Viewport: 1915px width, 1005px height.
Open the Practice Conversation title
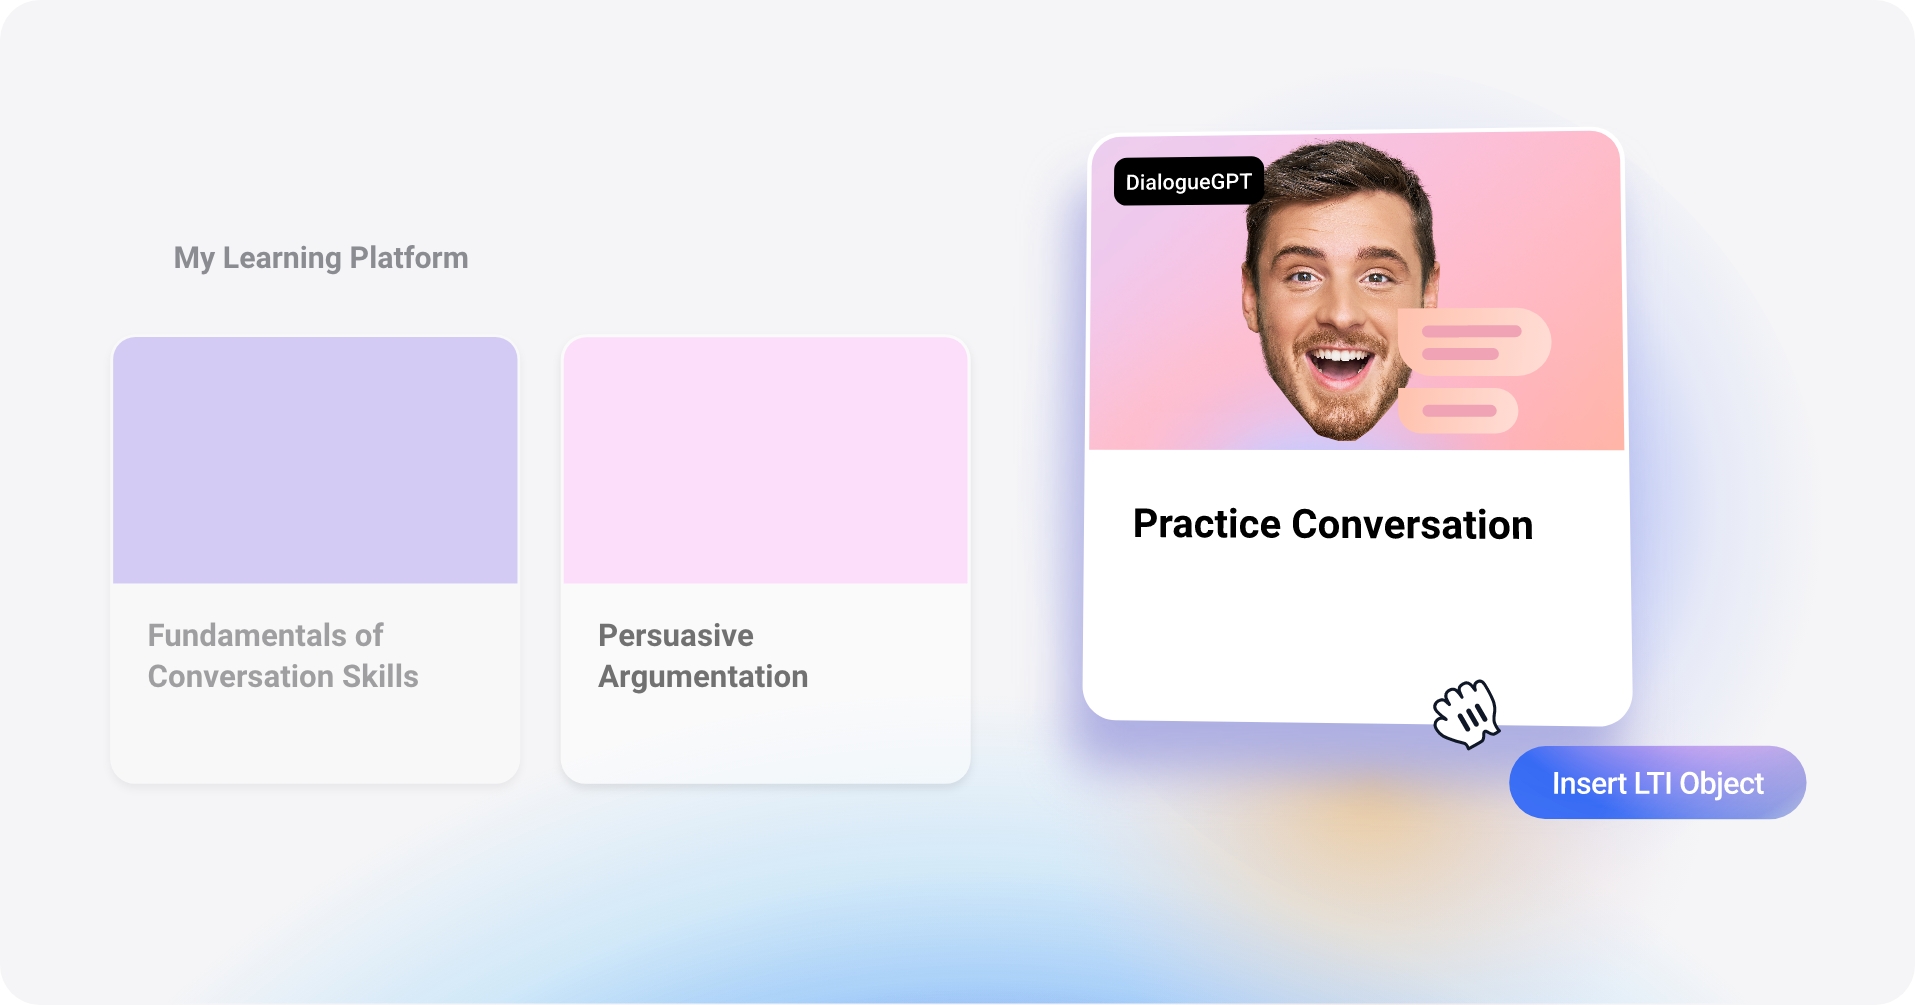click(1332, 525)
